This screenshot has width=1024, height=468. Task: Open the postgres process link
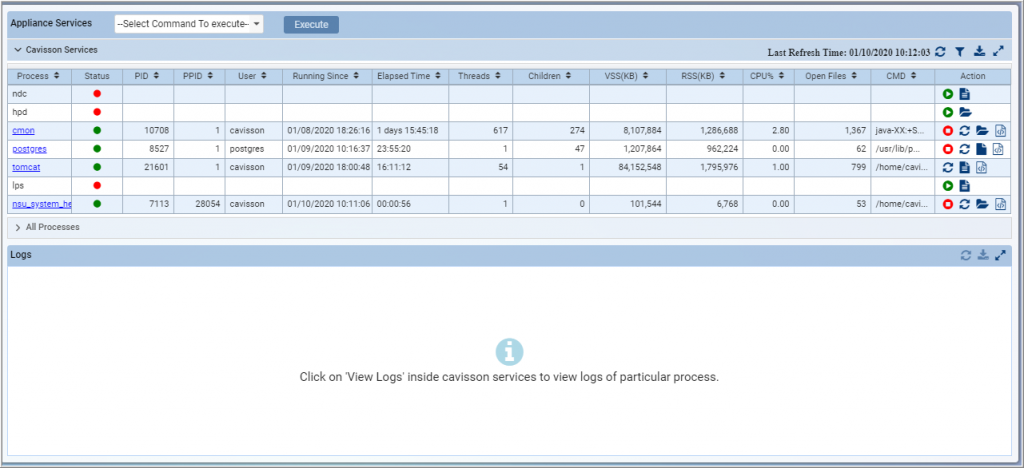pyautogui.click(x=29, y=149)
